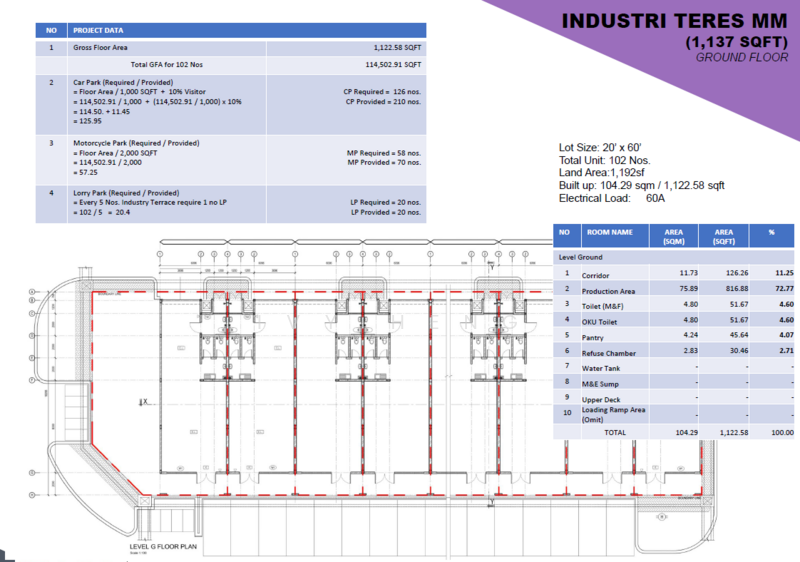Click the OKU Toilet room entry

(x=603, y=320)
